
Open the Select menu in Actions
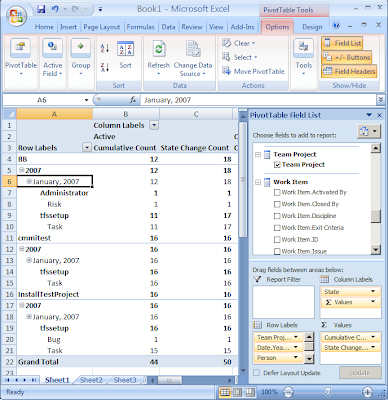(x=240, y=57)
